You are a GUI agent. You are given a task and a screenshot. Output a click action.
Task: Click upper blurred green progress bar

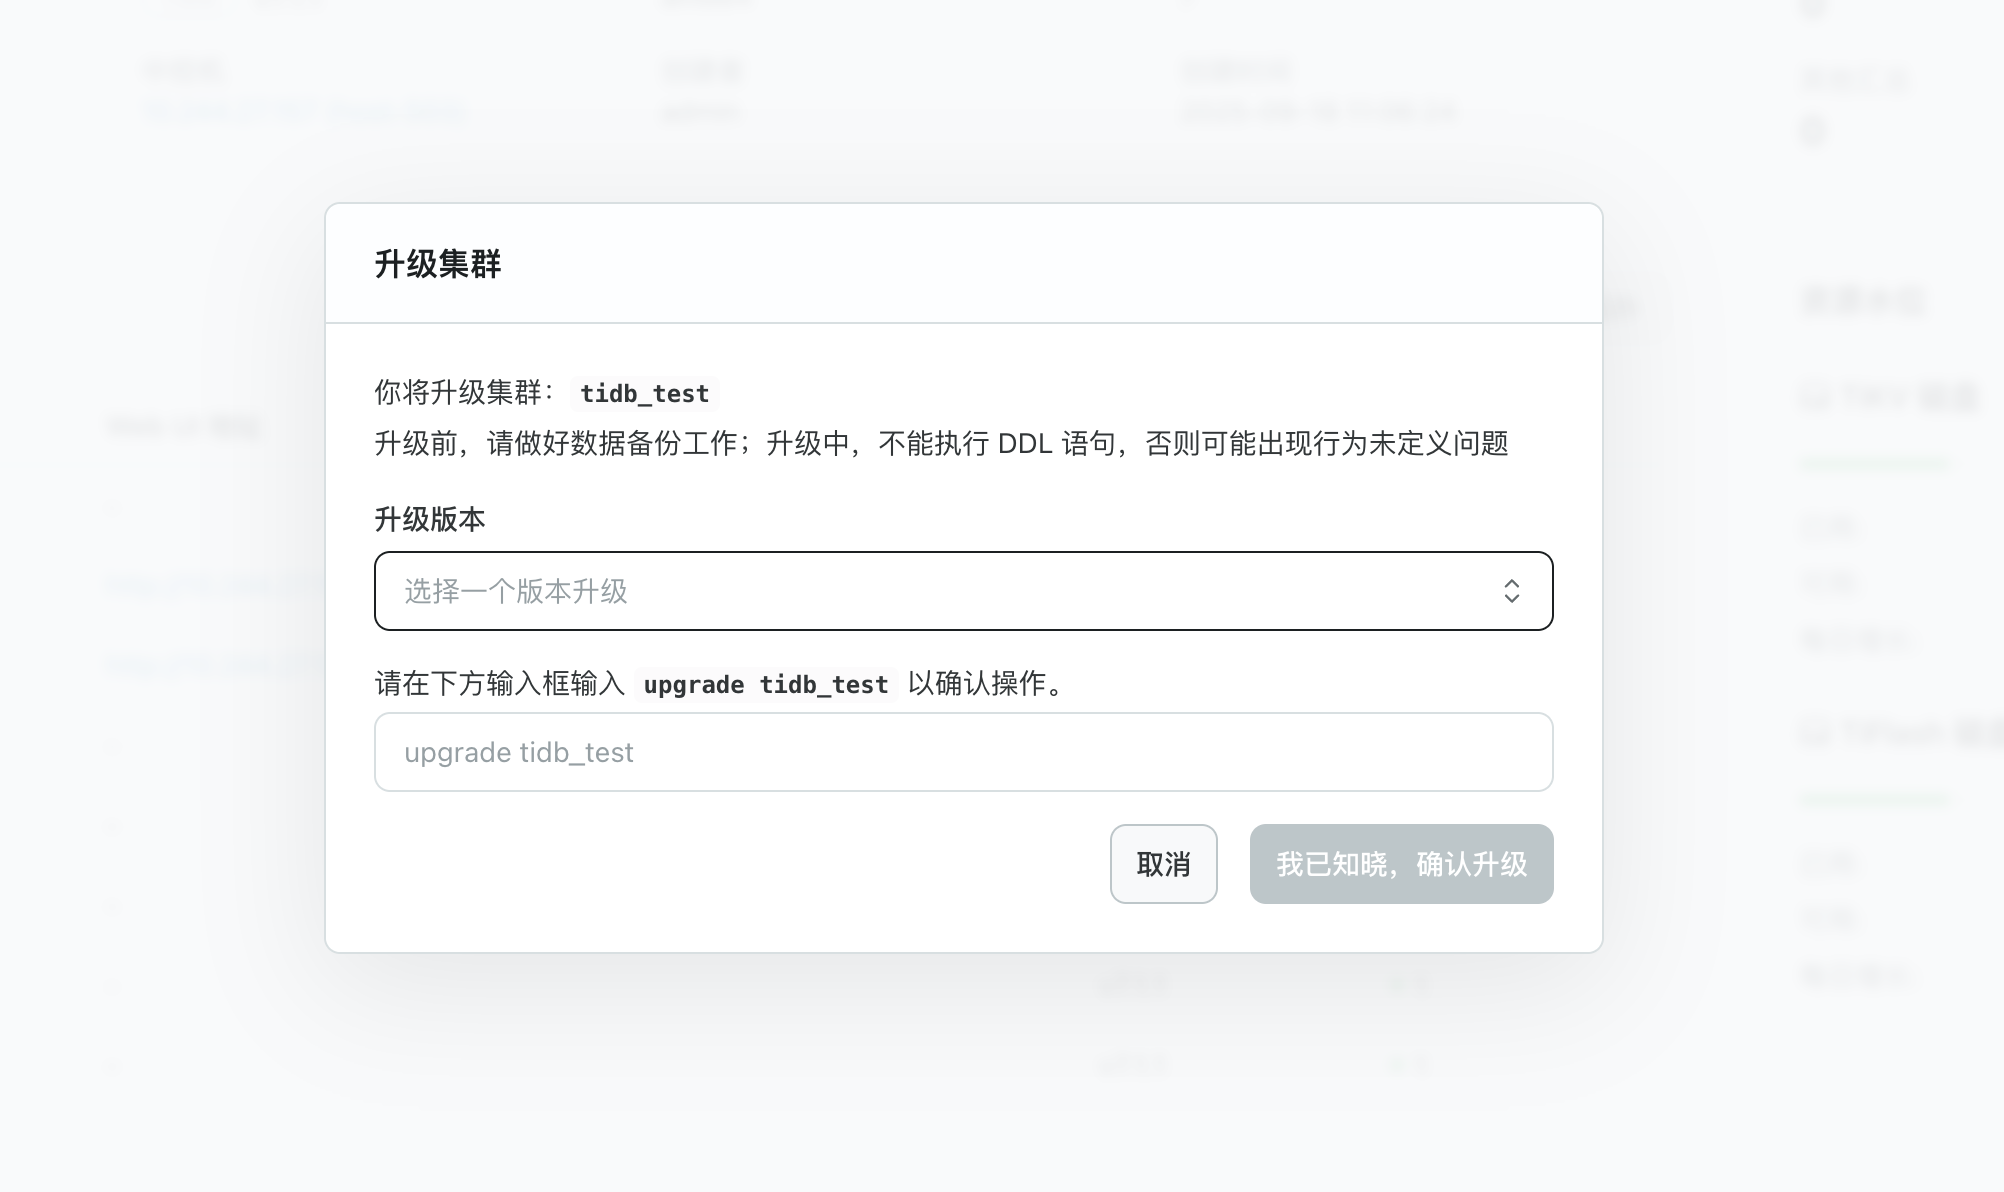(1872, 463)
